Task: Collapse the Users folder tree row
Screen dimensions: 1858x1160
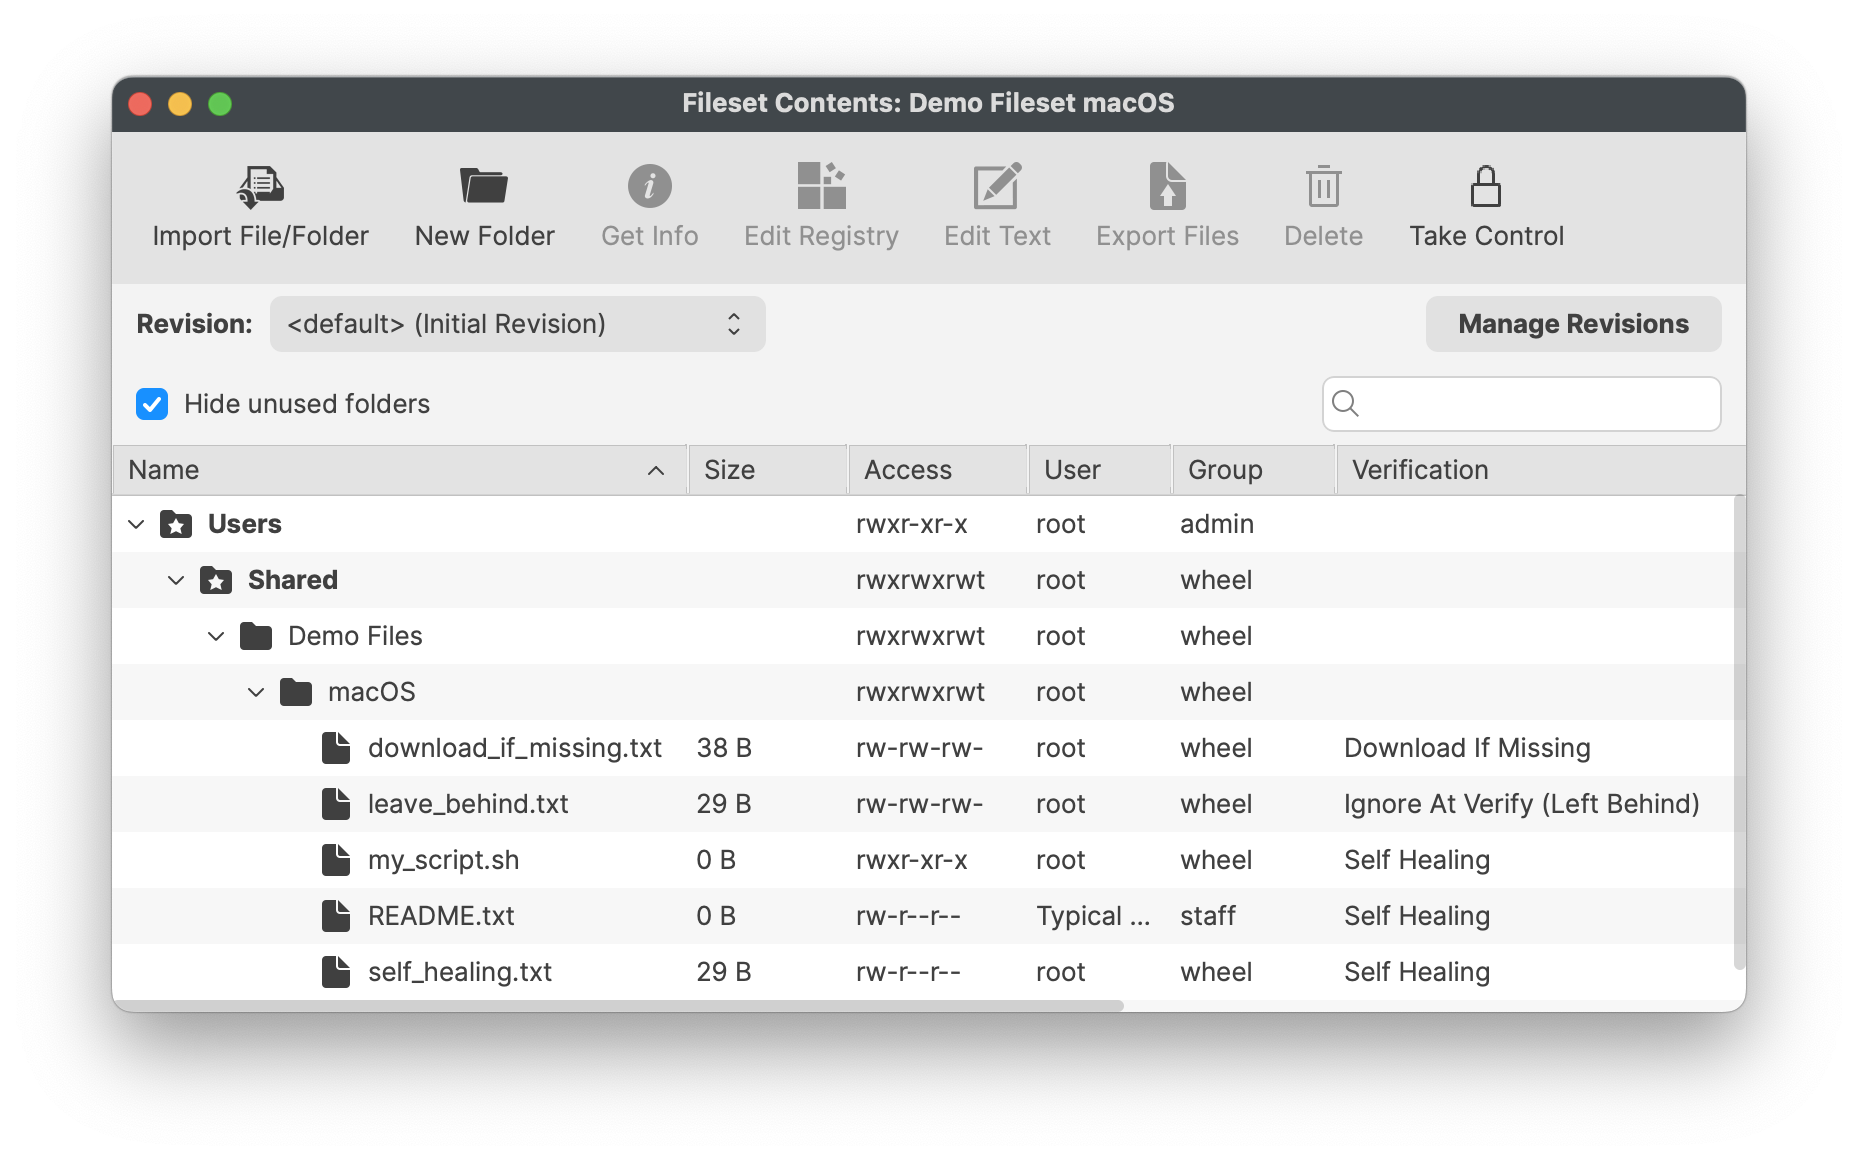Action: tap(136, 524)
